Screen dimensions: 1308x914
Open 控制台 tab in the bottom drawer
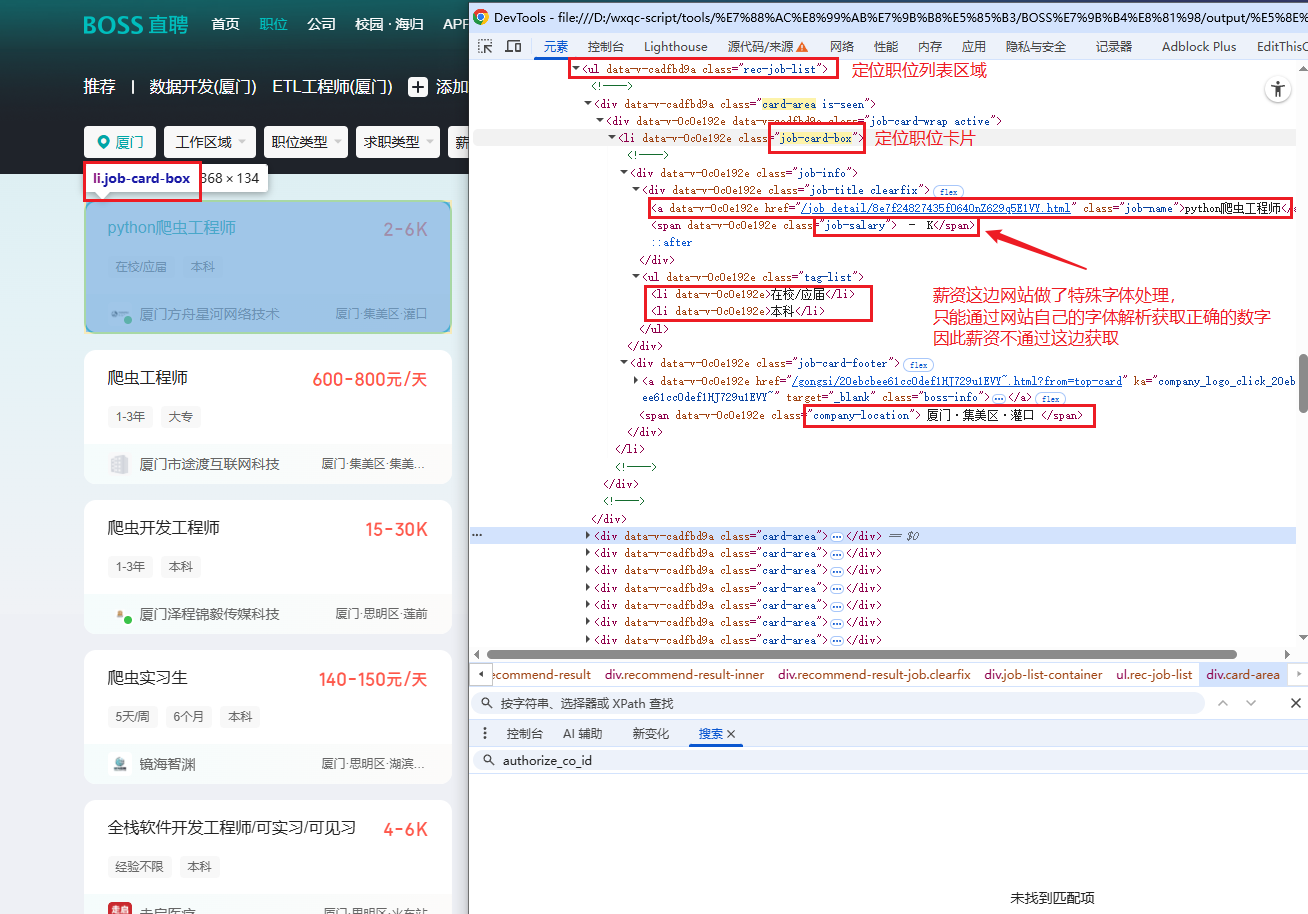point(524,734)
